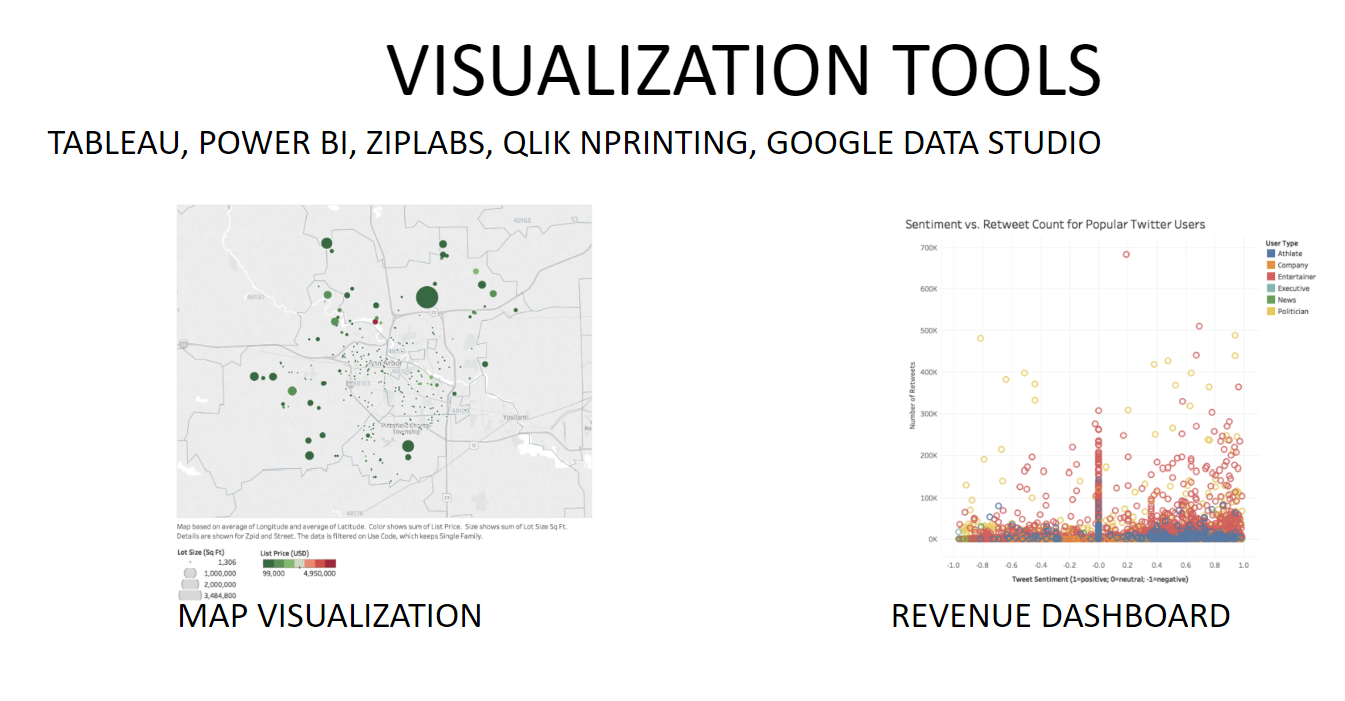Click the "2,000,000" lot size value
Screen dimensions: 1345x701
point(220,584)
